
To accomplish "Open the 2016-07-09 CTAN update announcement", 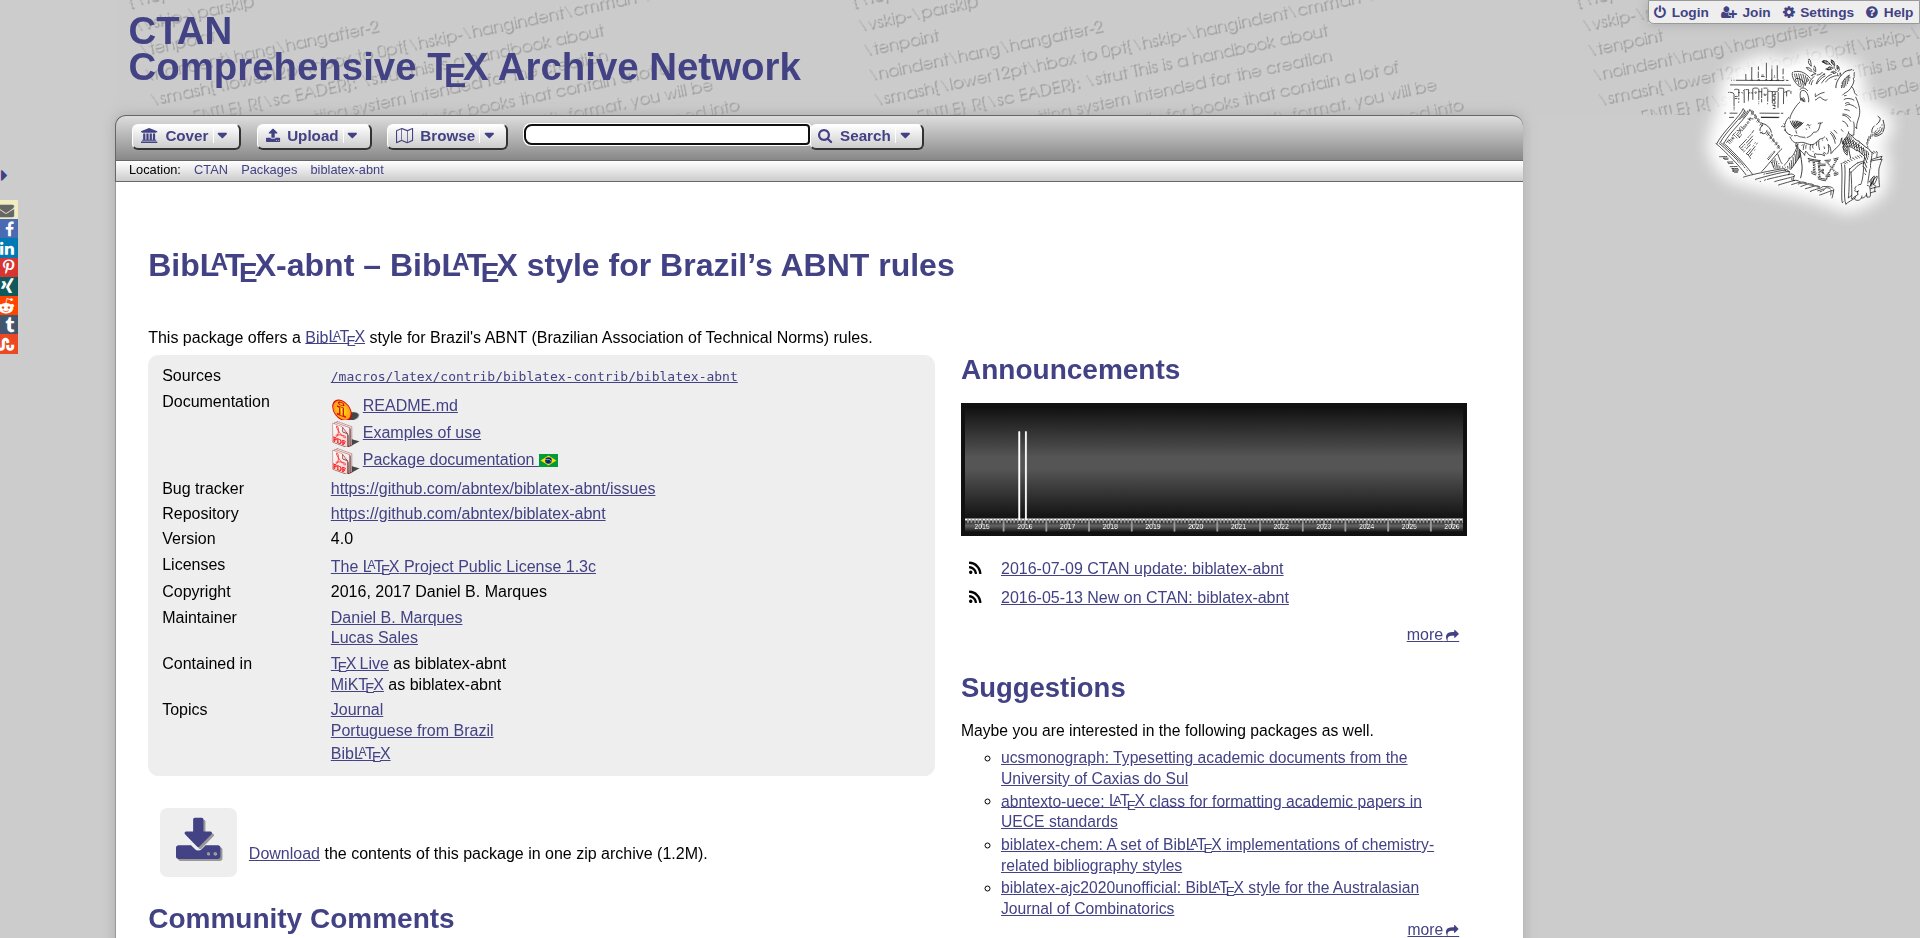I will pos(1142,568).
